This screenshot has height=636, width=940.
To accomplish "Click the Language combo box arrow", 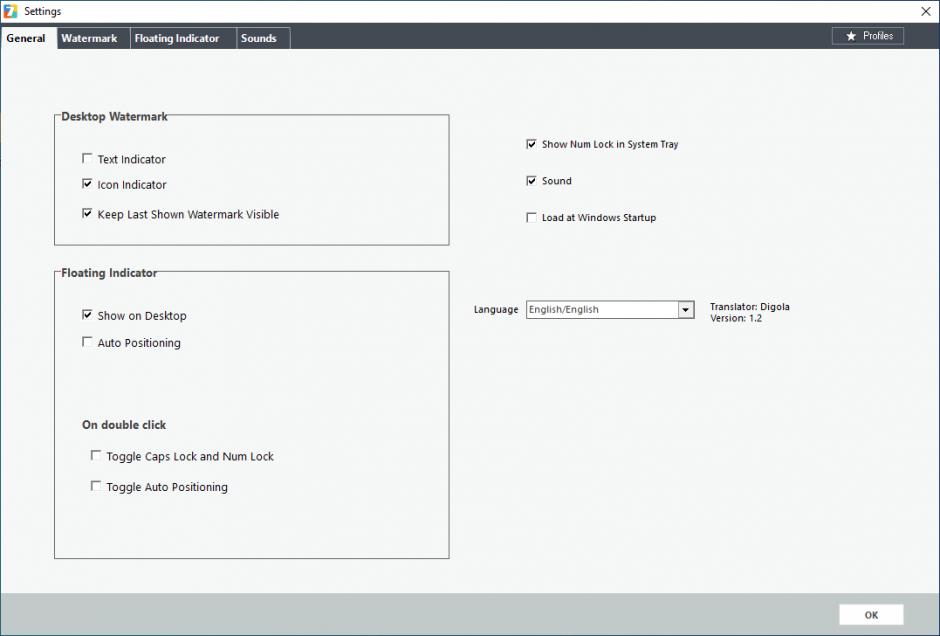I will pos(685,309).
